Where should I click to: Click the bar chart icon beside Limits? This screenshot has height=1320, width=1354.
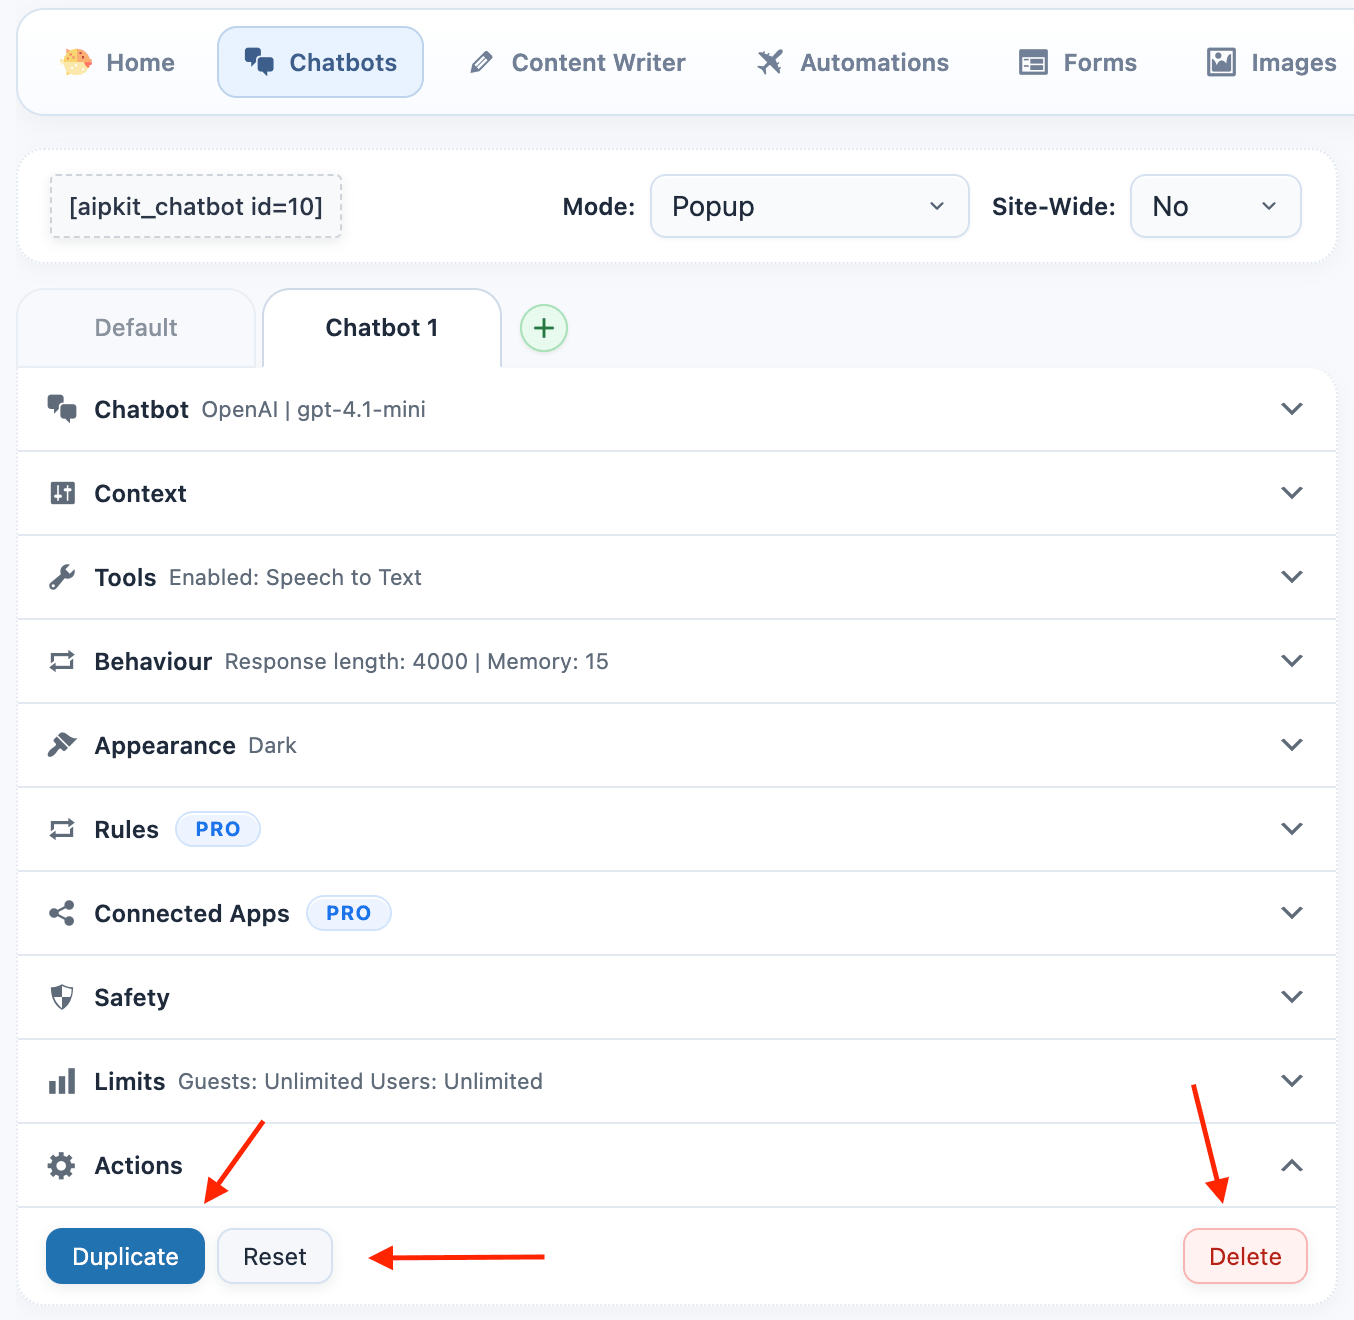[62, 1081]
